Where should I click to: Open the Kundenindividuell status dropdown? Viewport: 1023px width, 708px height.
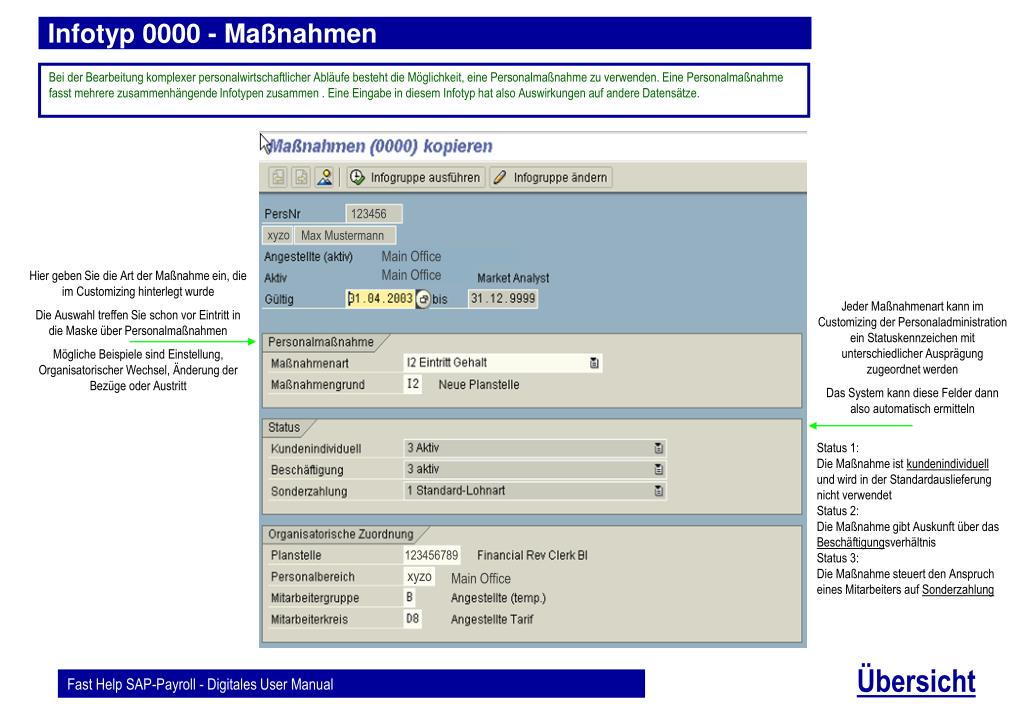658,448
